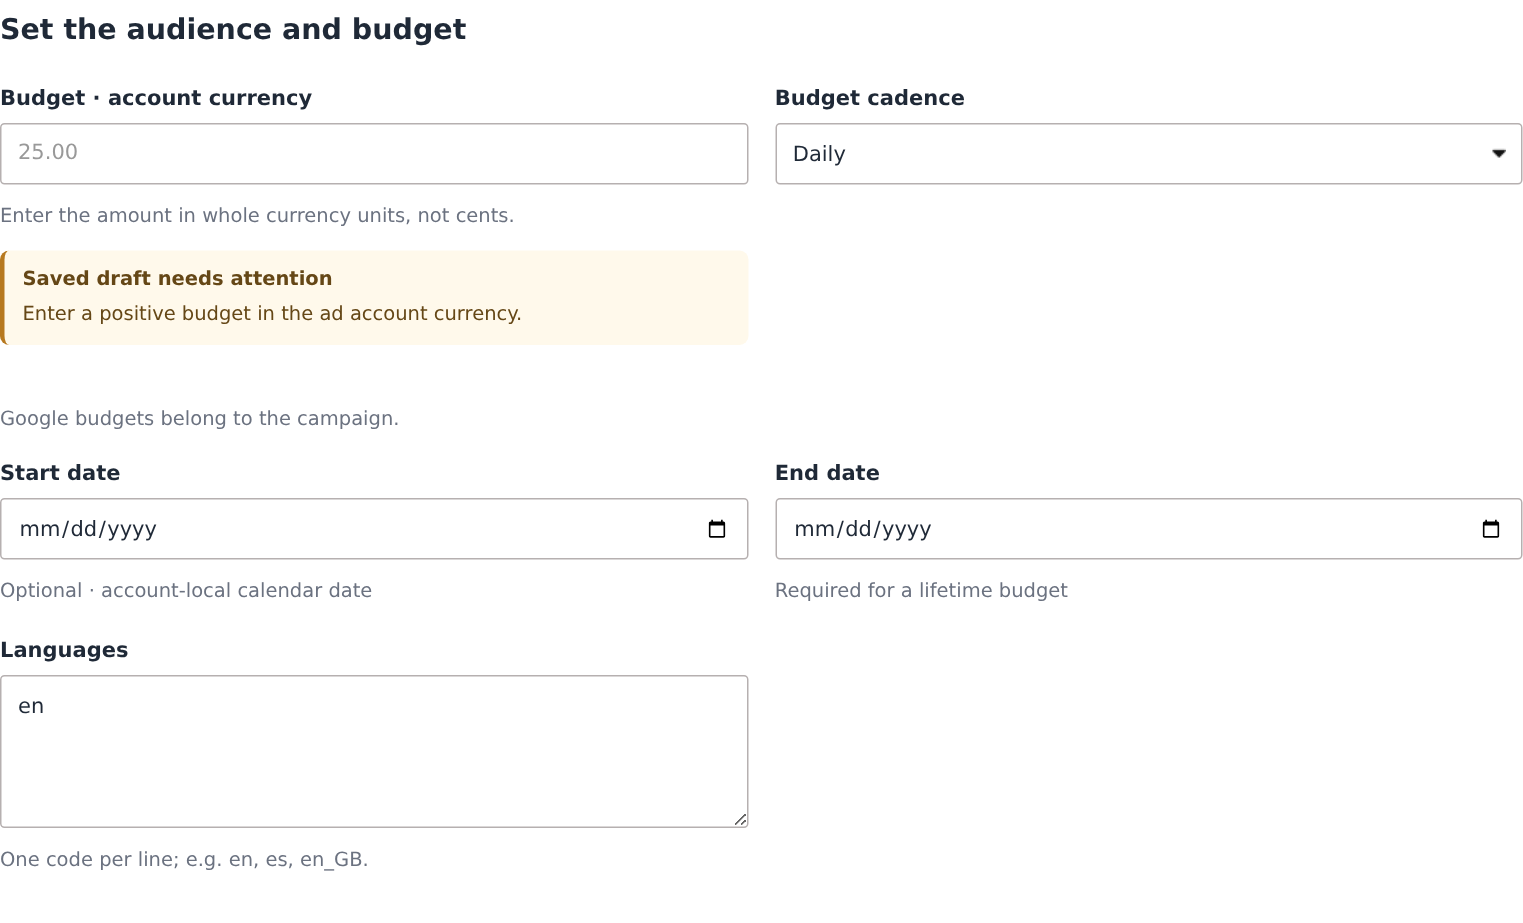
Task: Click the 'Start date' label
Action: (60, 473)
